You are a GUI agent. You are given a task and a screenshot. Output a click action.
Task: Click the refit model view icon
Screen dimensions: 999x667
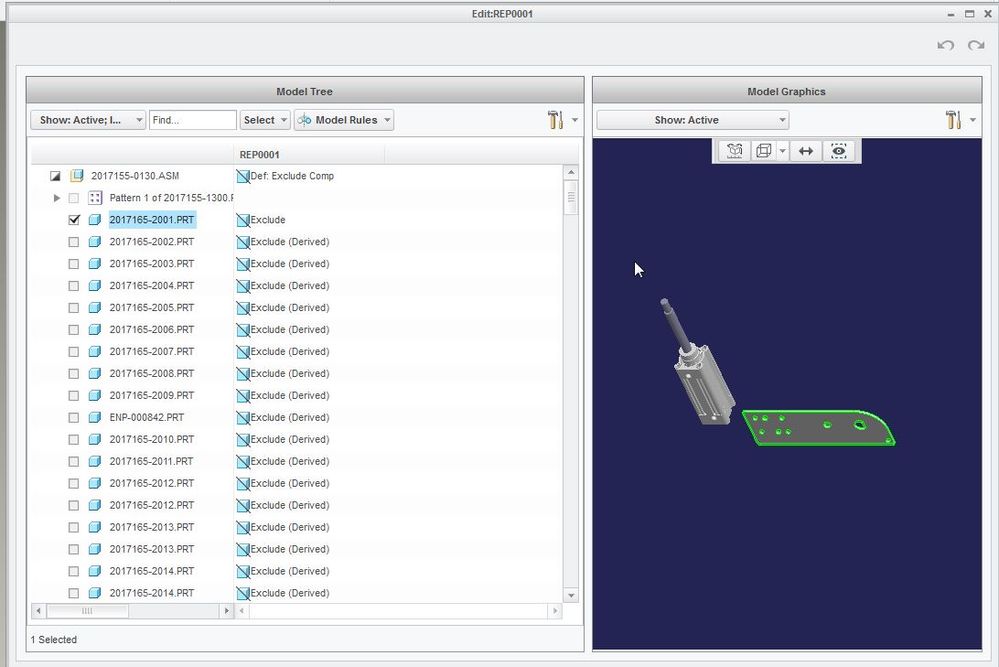tap(733, 151)
